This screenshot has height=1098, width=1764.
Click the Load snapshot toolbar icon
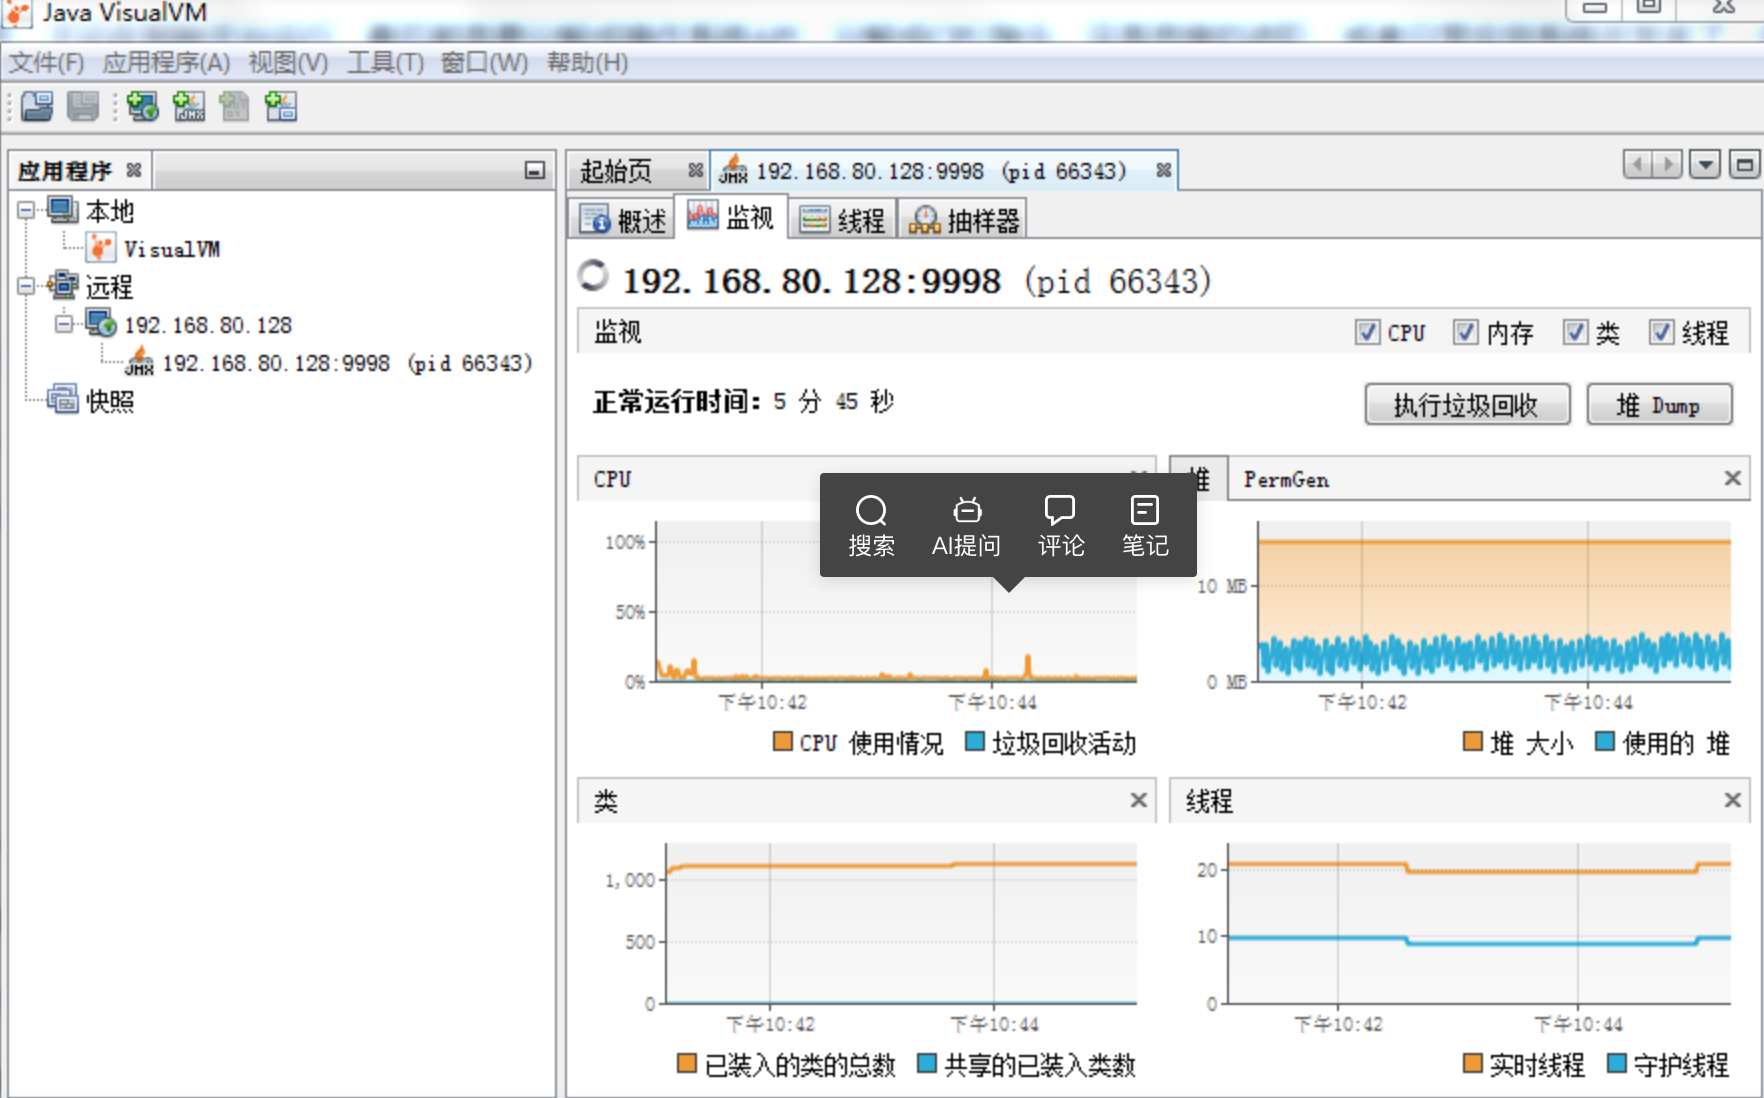tap(37, 106)
